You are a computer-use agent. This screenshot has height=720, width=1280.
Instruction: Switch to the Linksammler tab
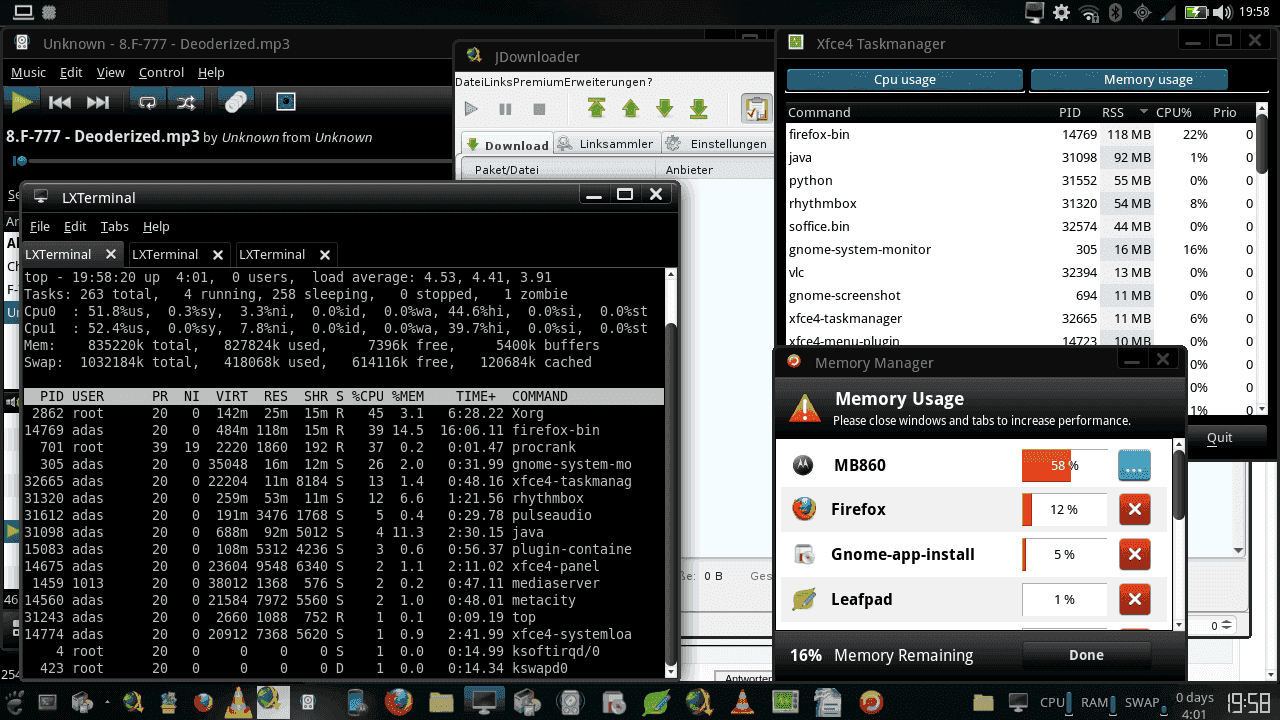[x=607, y=144]
